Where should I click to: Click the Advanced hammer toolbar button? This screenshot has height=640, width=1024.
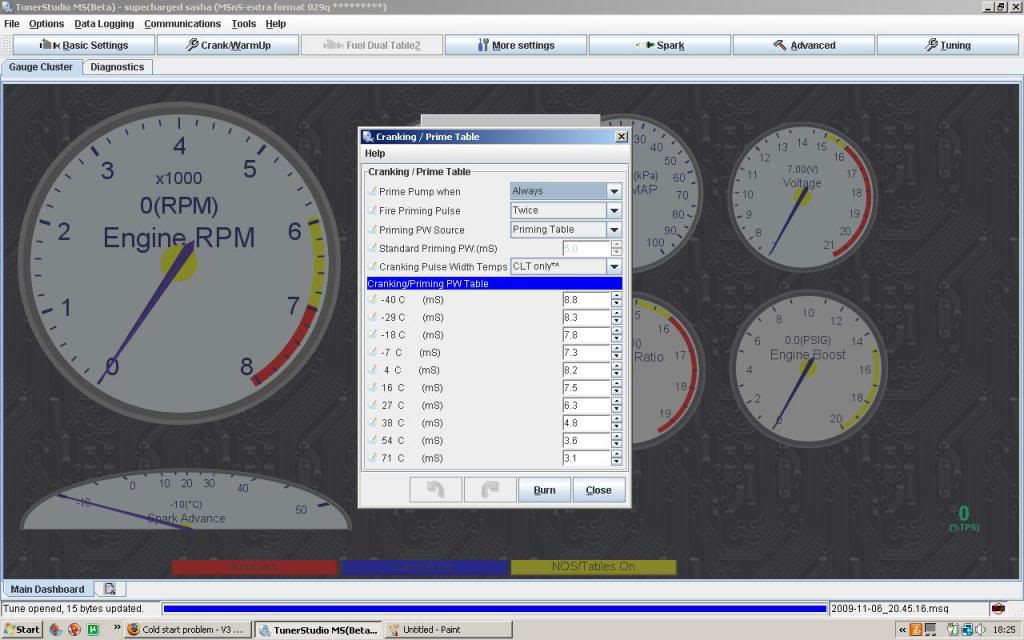point(803,45)
